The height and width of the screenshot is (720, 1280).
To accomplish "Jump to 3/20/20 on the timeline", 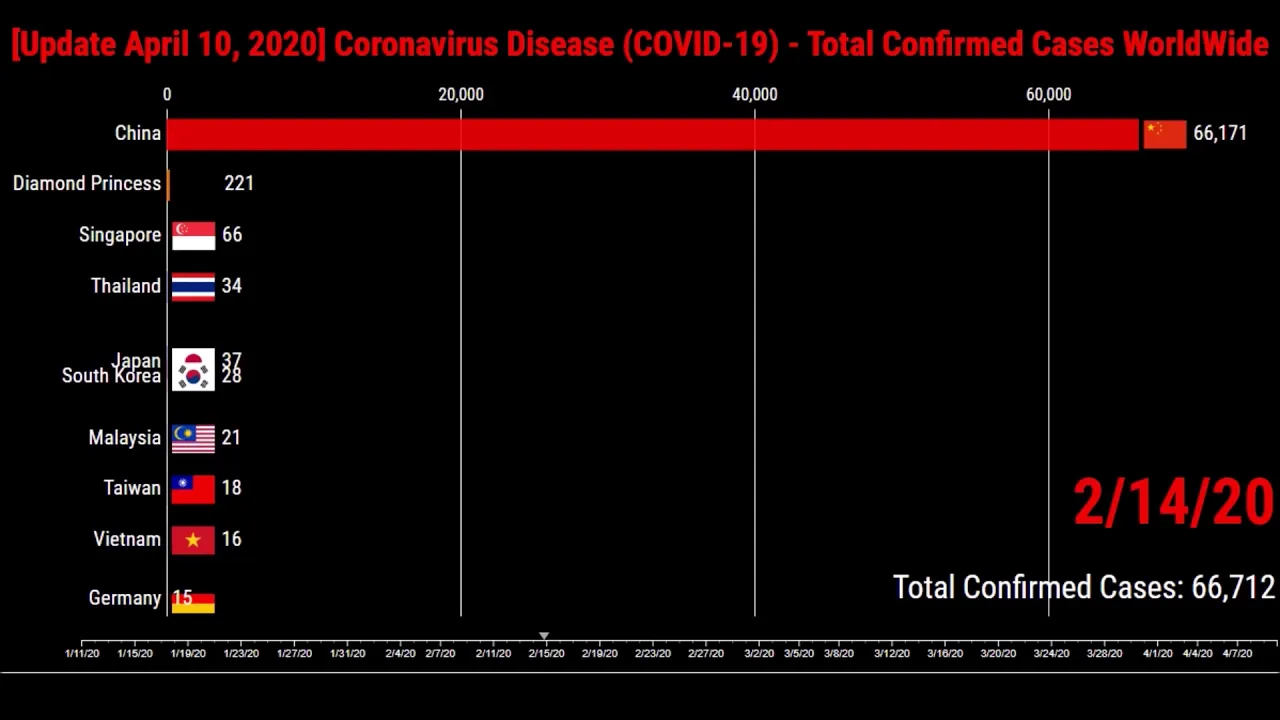I will point(997,653).
